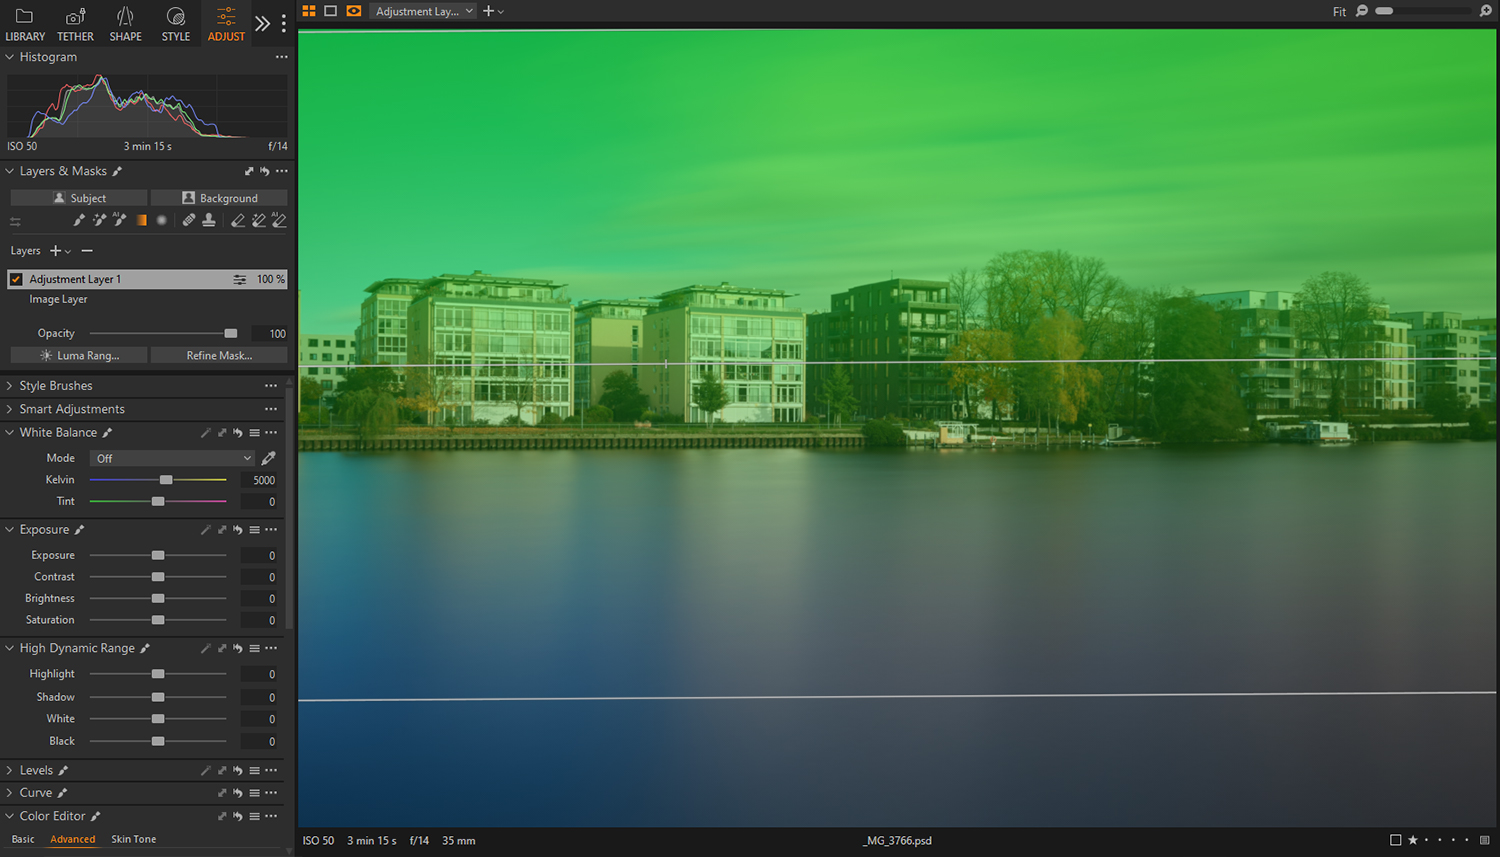This screenshot has width=1500, height=857.
Task: Reset the White Balance tool
Action: pyautogui.click(x=238, y=433)
